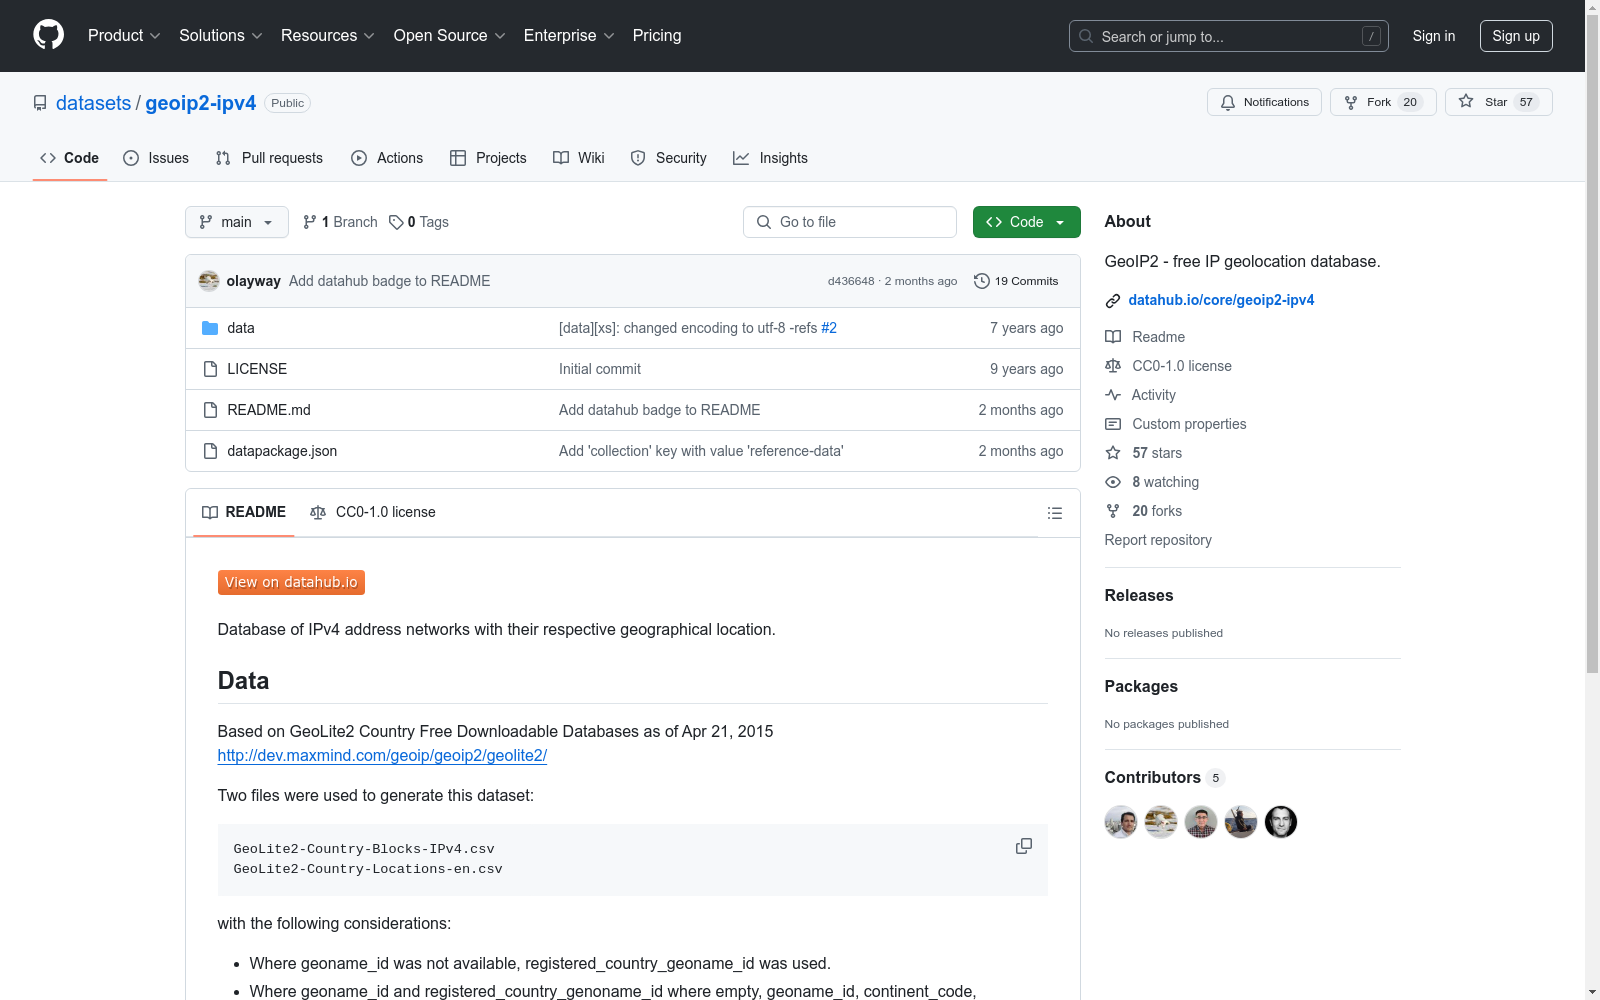Viewport: 1600px width, 1000px height.
Task: Star the geoip2-ipv4 repository
Action: [x=1497, y=102]
